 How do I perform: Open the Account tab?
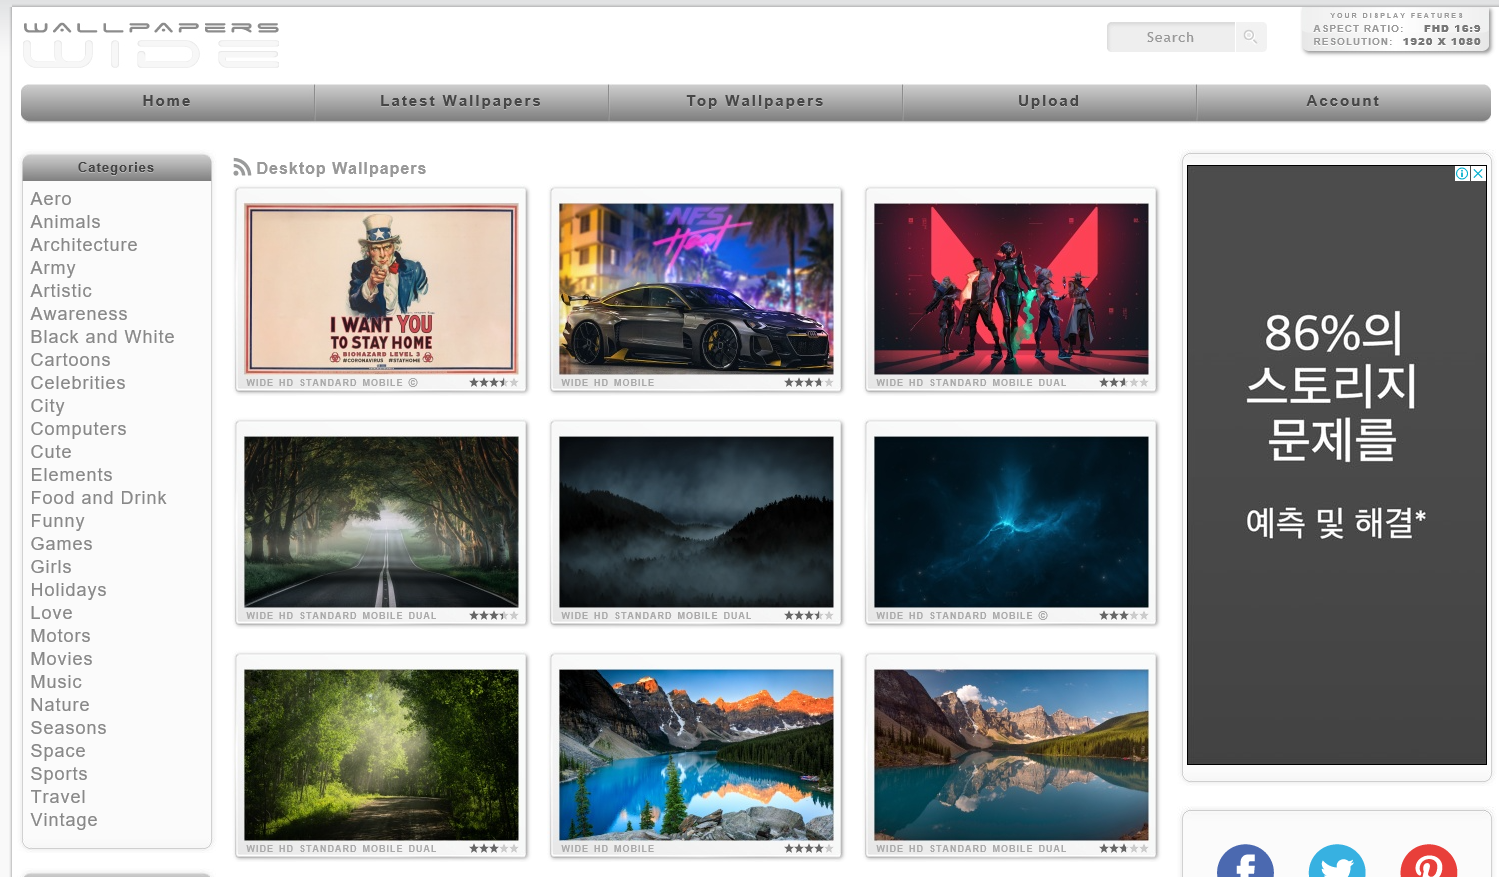(x=1343, y=101)
